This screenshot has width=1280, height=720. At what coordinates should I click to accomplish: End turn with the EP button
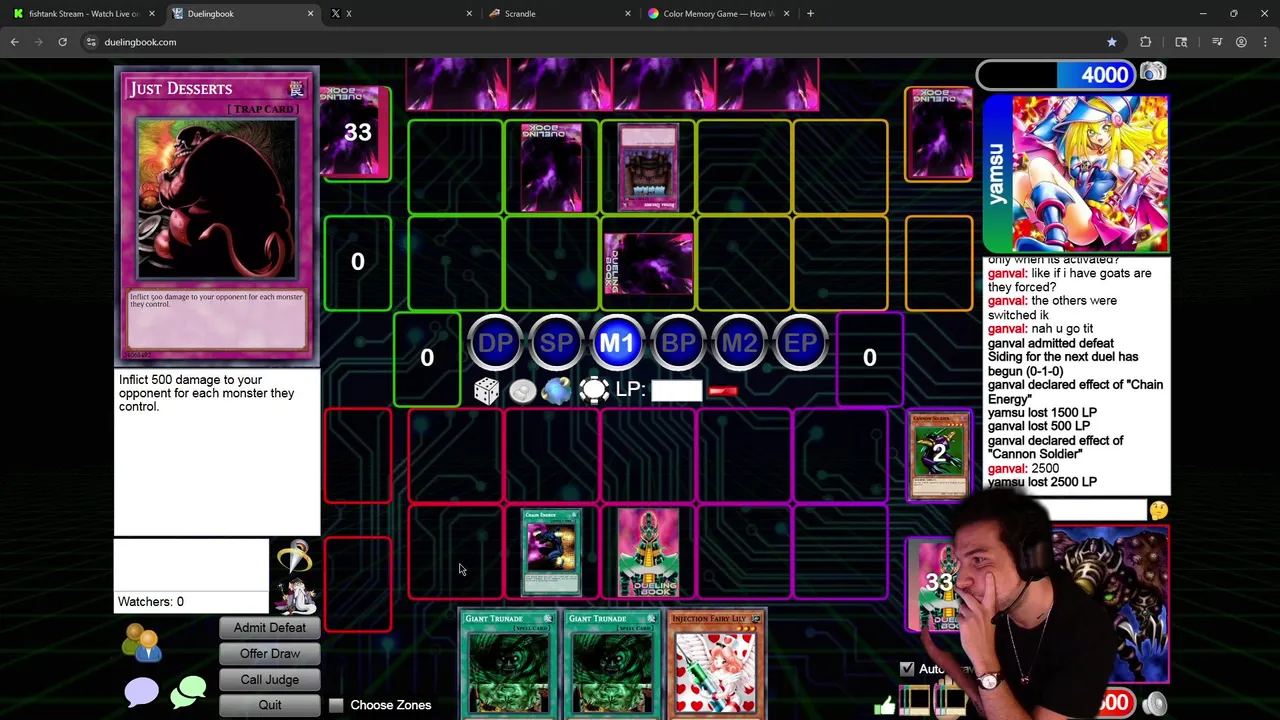click(x=800, y=344)
